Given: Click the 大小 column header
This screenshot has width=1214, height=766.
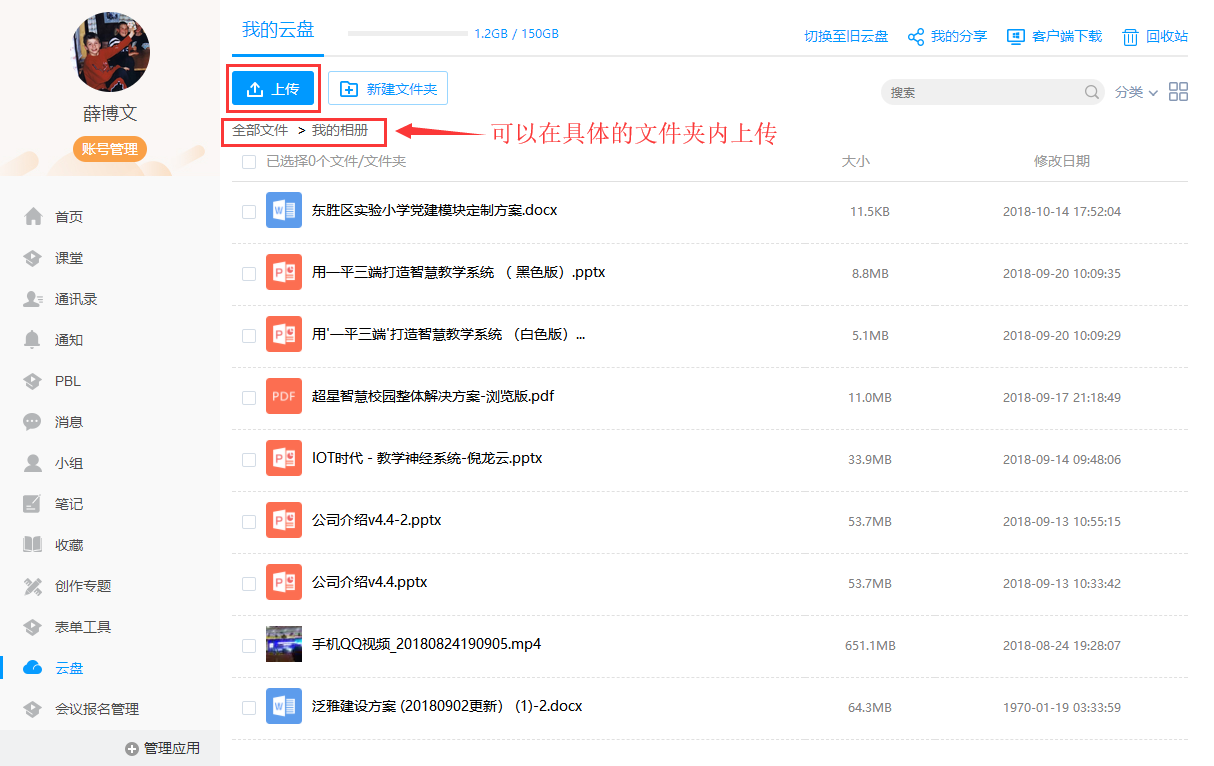Looking at the screenshot, I should (856, 161).
